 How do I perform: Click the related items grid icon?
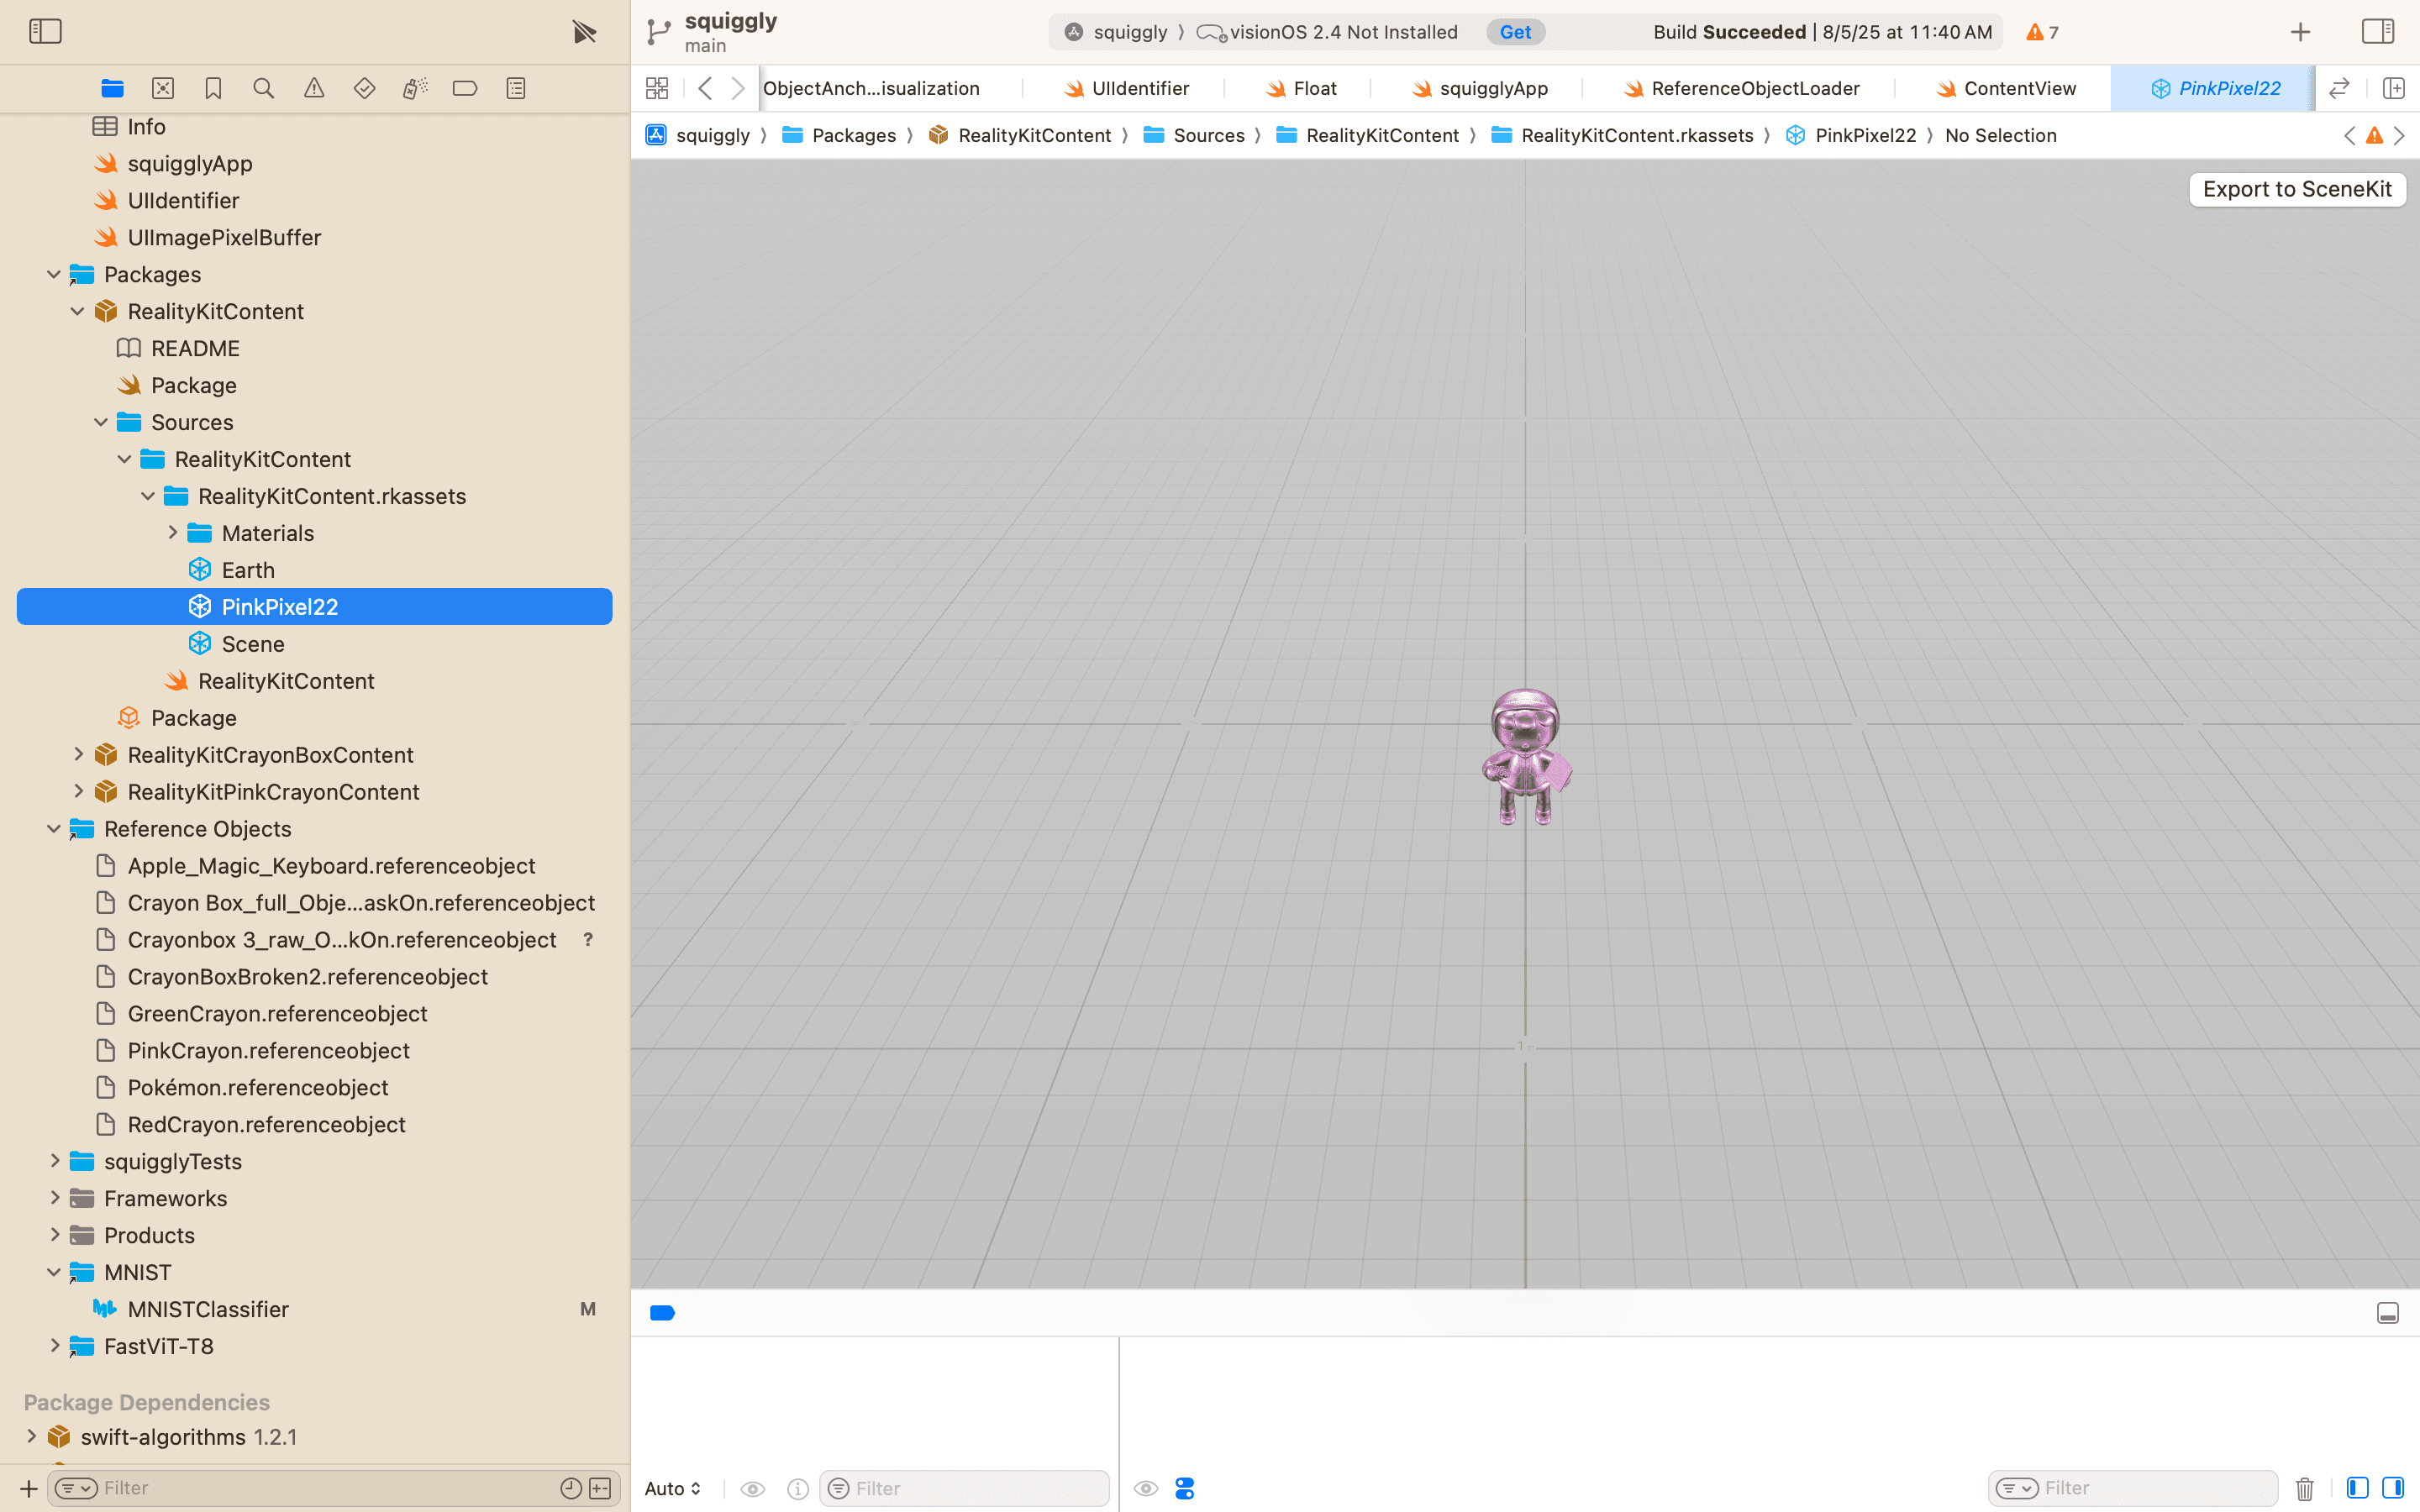click(x=657, y=88)
